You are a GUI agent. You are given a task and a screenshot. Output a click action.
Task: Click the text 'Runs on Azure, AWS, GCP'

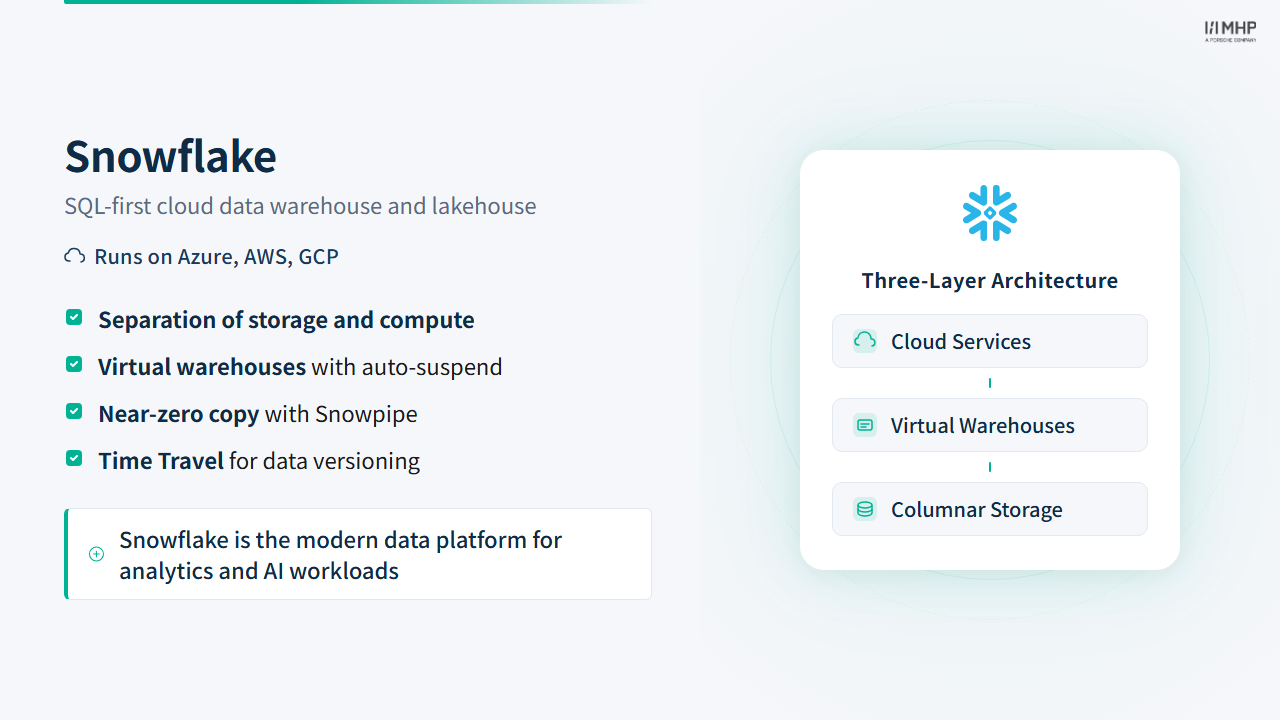click(x=217, y=257)
